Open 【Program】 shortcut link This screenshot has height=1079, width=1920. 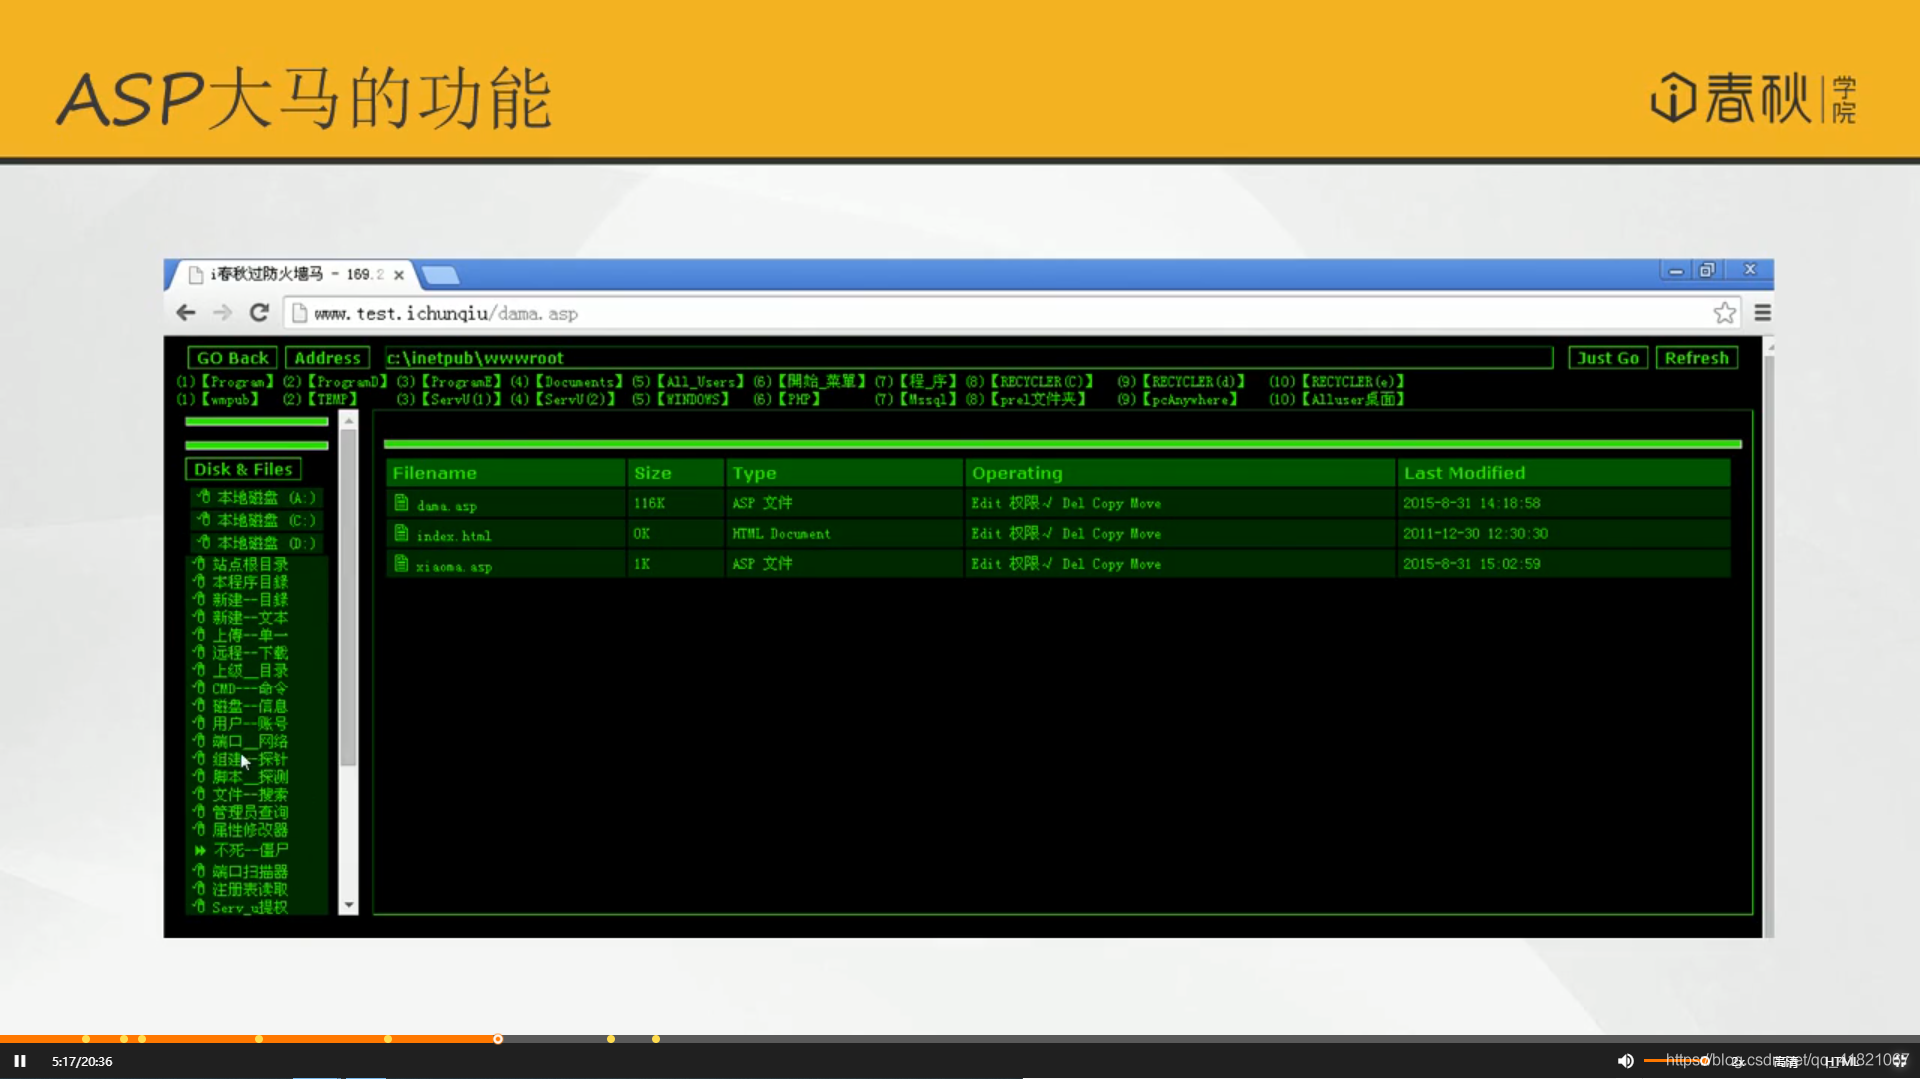(x=238, y=382)
